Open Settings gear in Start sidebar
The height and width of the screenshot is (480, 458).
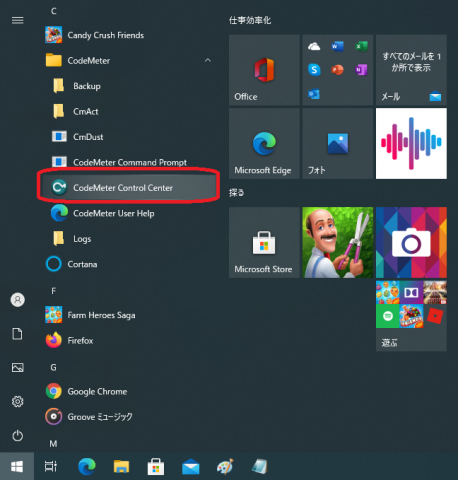[17, 402]
